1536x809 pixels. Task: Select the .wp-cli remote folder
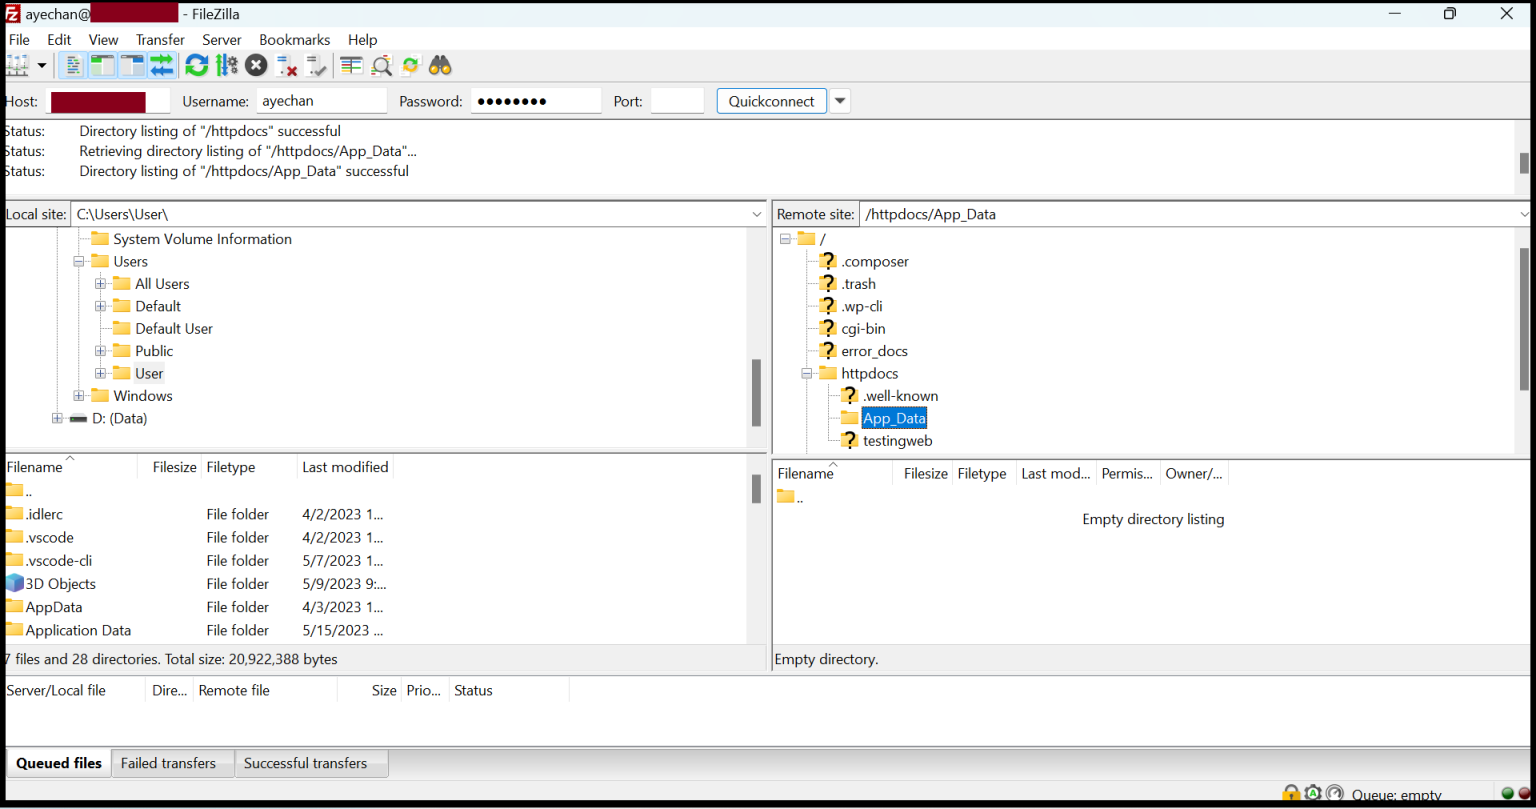point(861,306)
